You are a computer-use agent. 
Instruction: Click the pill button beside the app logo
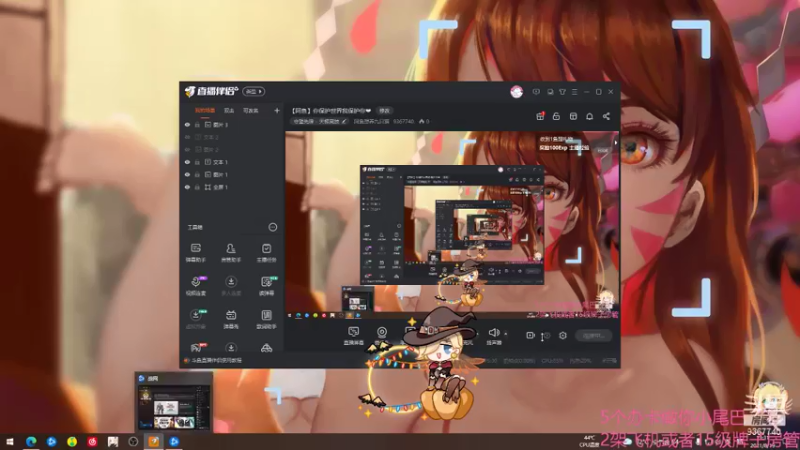(x=254, y=92)
